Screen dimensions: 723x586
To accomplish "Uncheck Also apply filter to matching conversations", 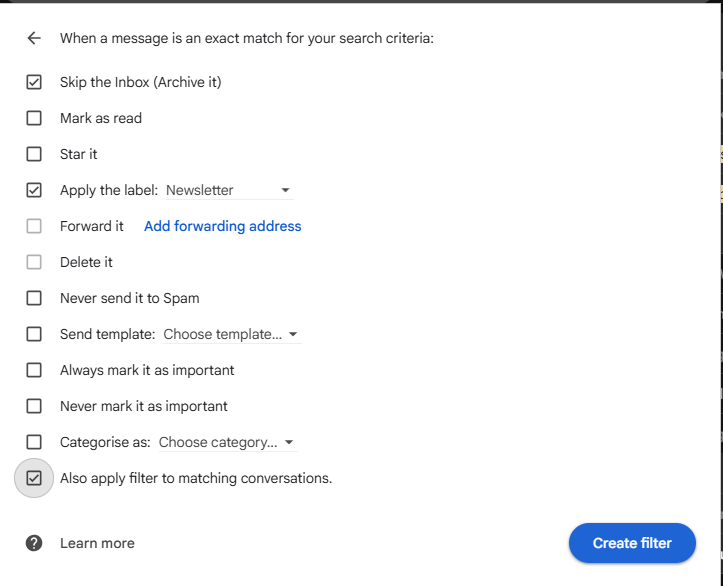I will (34, 478).
